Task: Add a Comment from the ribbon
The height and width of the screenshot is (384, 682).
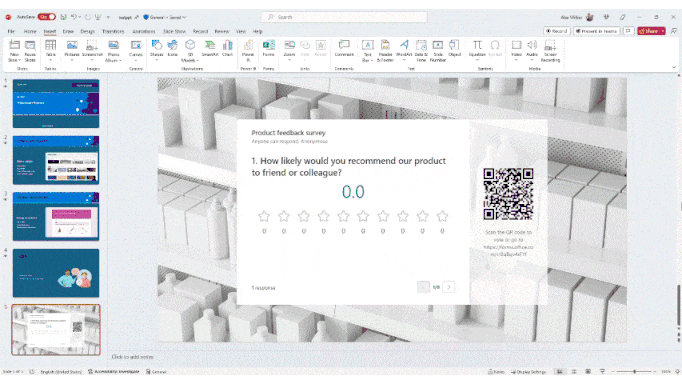Action: point(344,49)
